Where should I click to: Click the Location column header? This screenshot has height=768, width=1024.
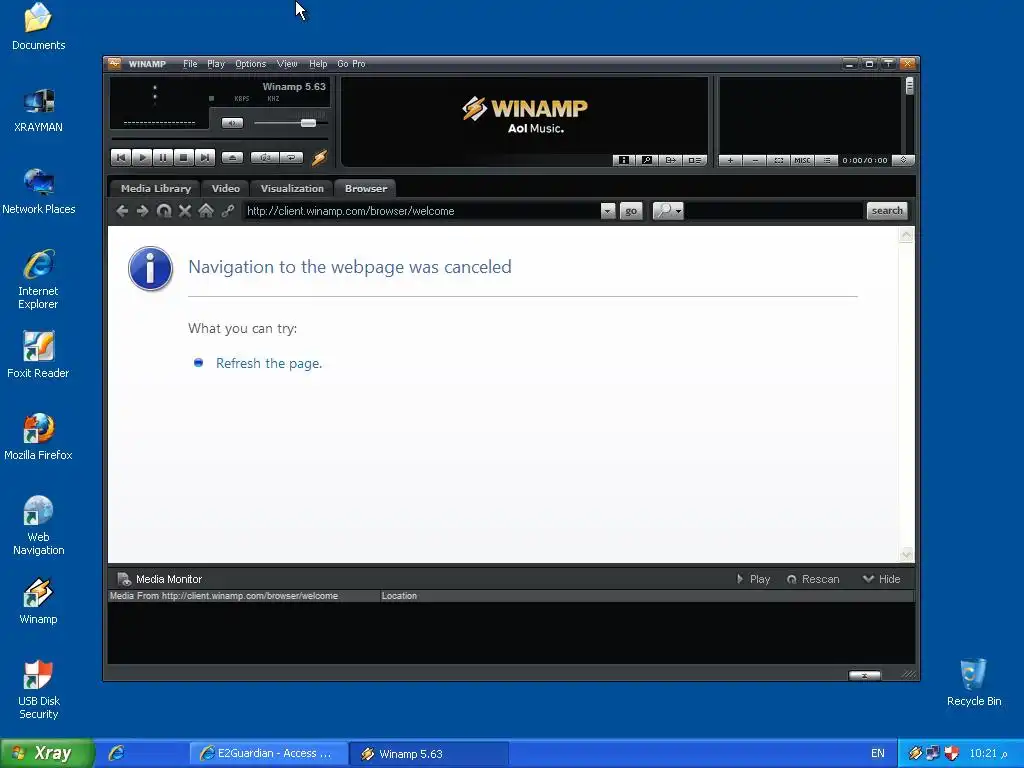[x=647, y=596]
